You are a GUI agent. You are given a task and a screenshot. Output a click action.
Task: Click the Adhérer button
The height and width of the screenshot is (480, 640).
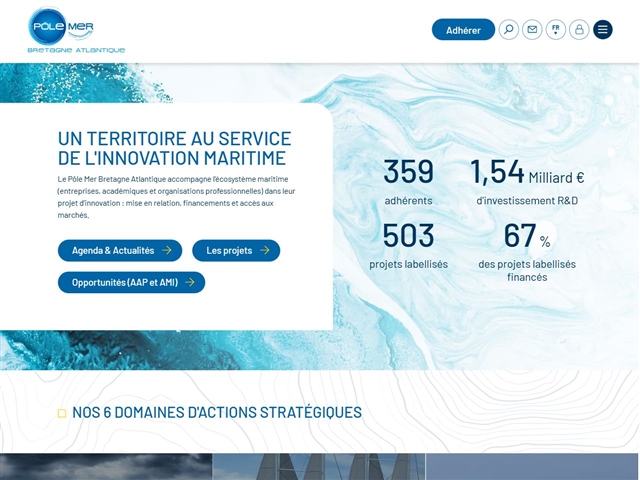pyautogui.click(x=463, y=30)
